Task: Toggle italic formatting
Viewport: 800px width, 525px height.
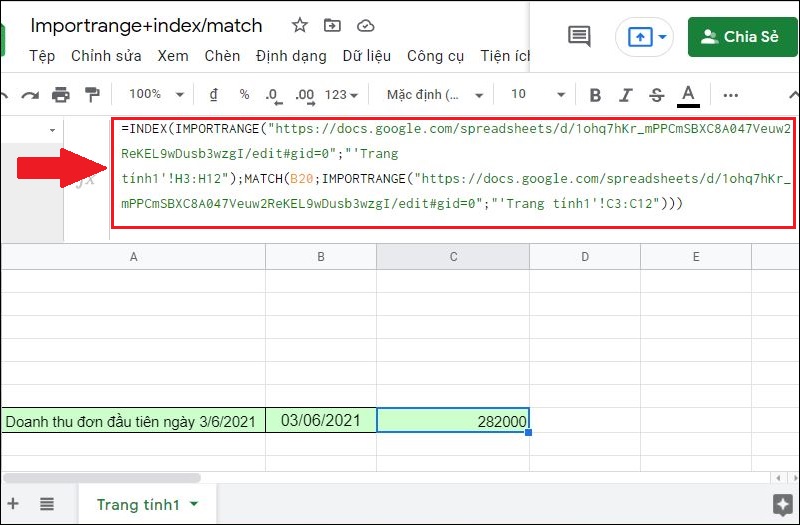Action: pos(626,95)
